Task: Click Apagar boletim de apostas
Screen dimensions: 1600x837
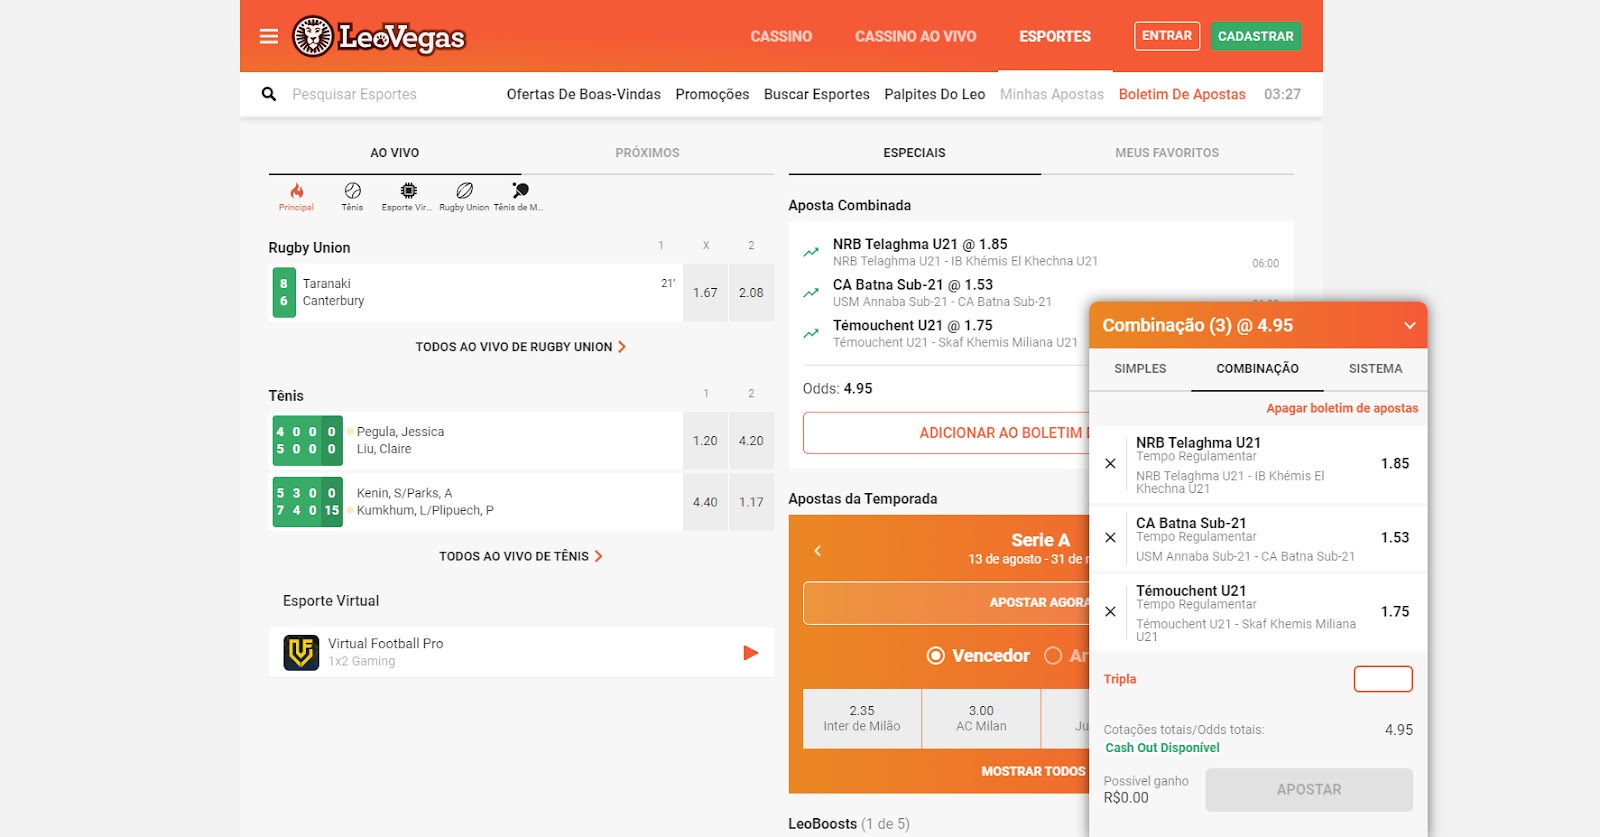Action: pos(1342,408)
